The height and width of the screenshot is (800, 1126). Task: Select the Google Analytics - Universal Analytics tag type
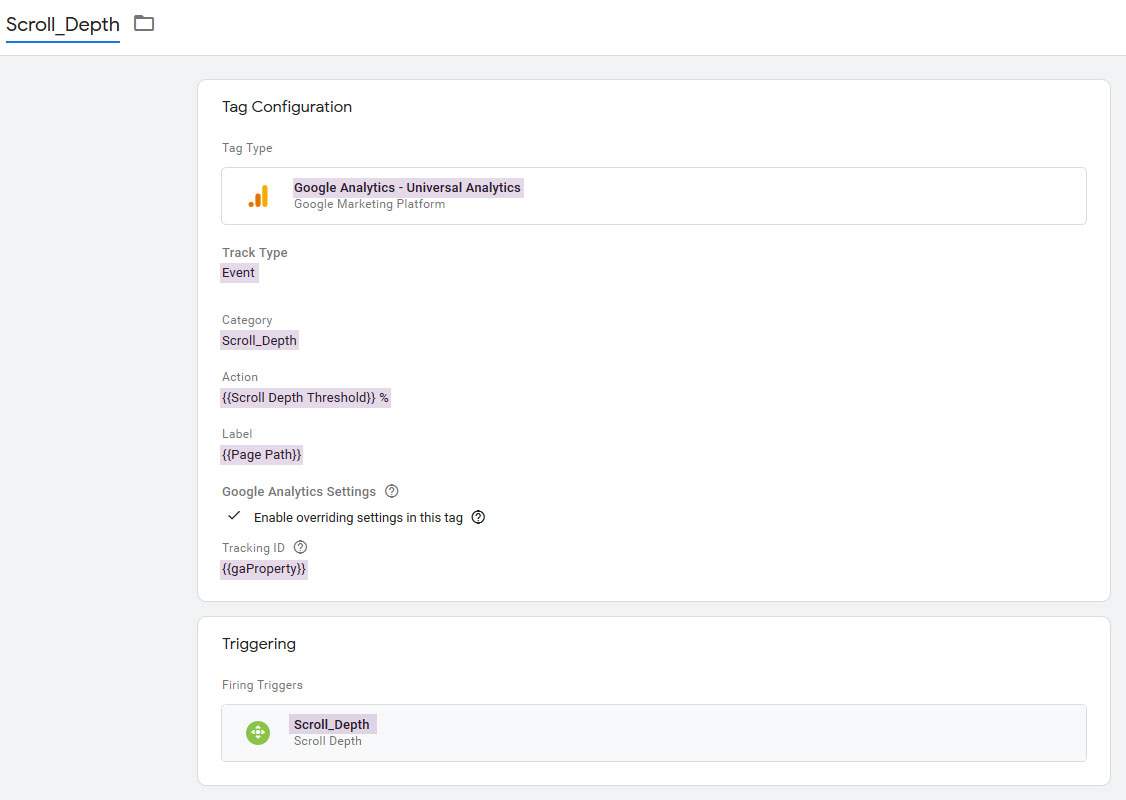click(653, 196)
